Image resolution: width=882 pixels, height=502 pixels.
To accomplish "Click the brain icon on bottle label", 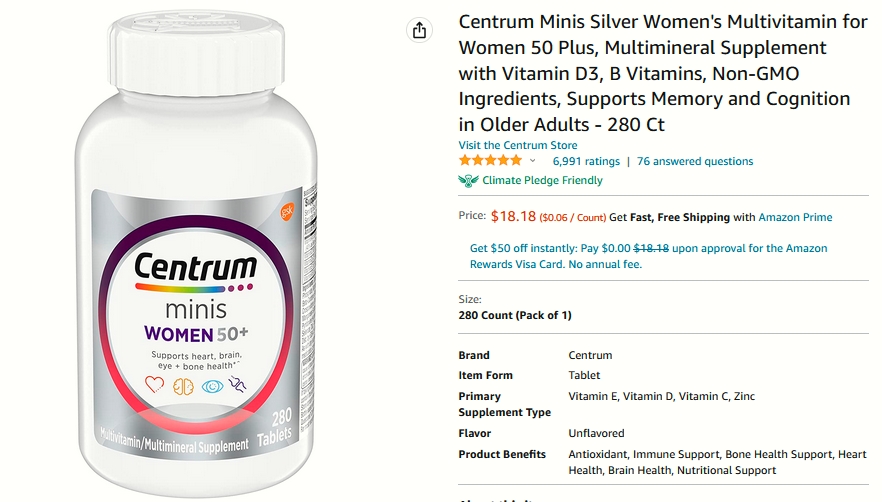I will (183, 386).
